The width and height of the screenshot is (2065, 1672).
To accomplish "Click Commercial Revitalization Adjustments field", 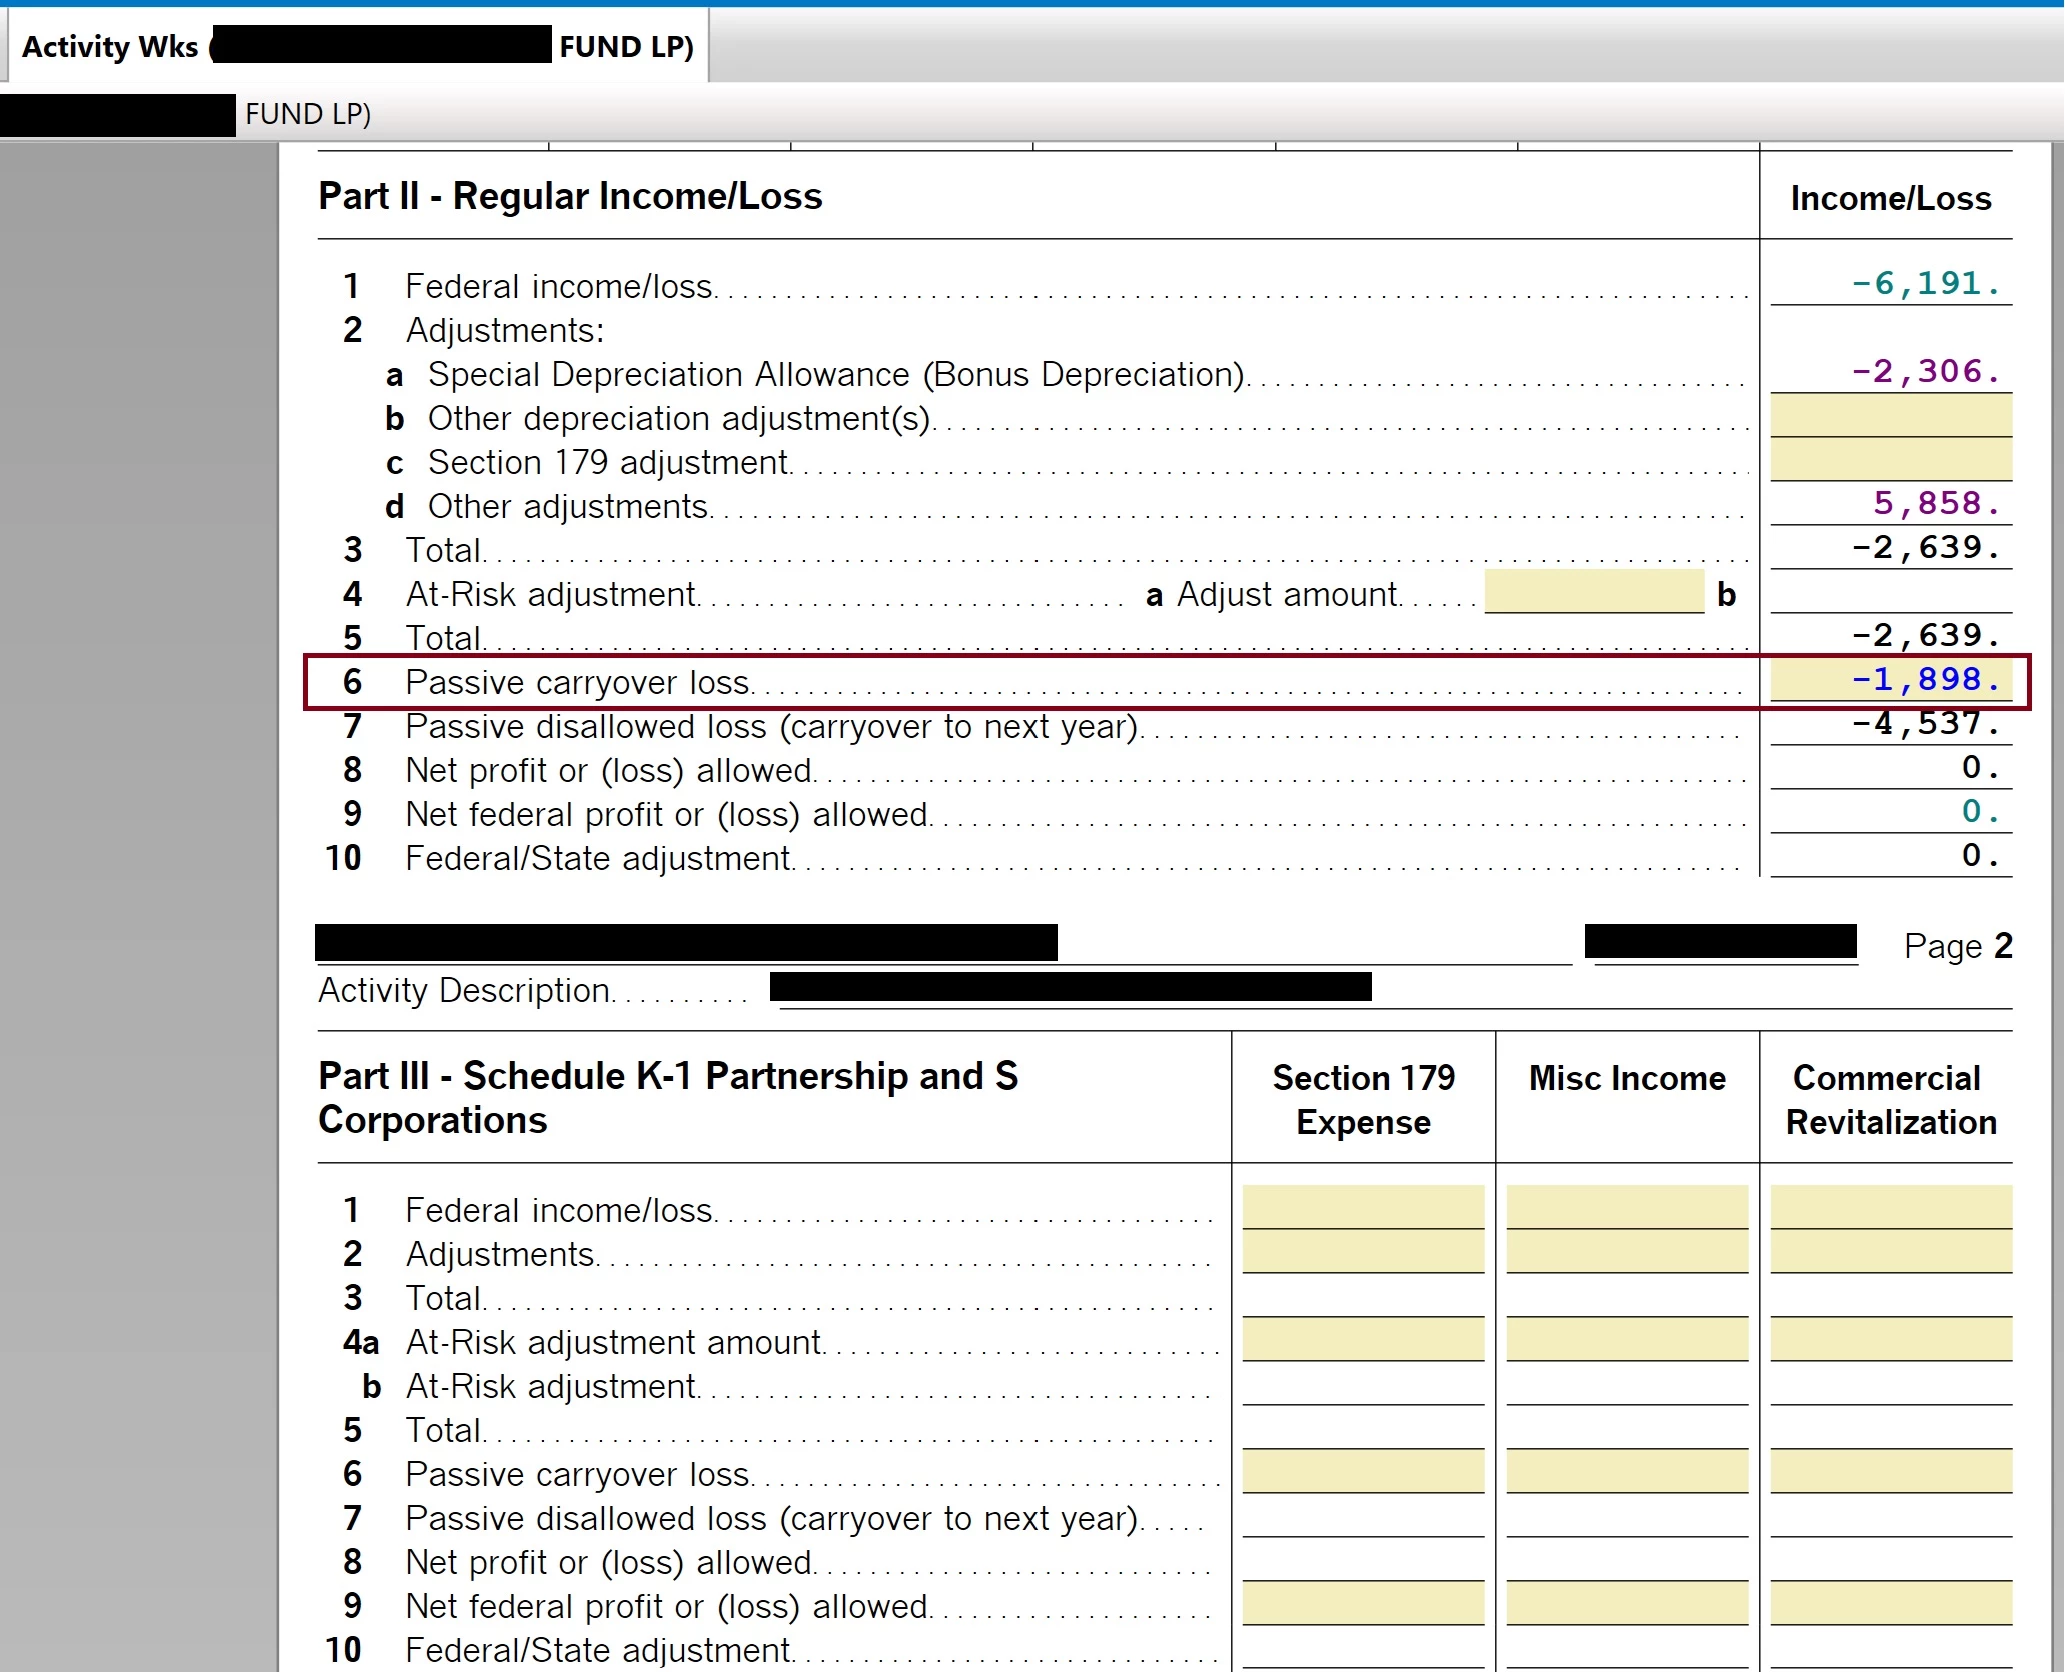I will click(1890, 1252).
